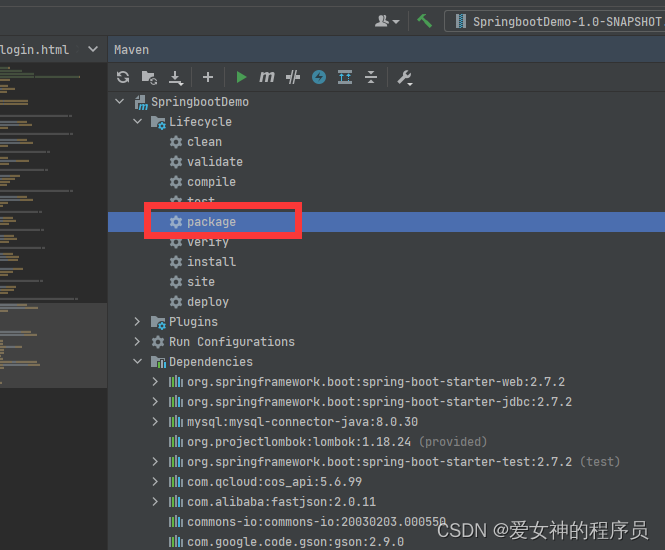The width and height of the screenshot is (665, 550).
Task: Expand the Plugins node
Action: pos(137,321)
